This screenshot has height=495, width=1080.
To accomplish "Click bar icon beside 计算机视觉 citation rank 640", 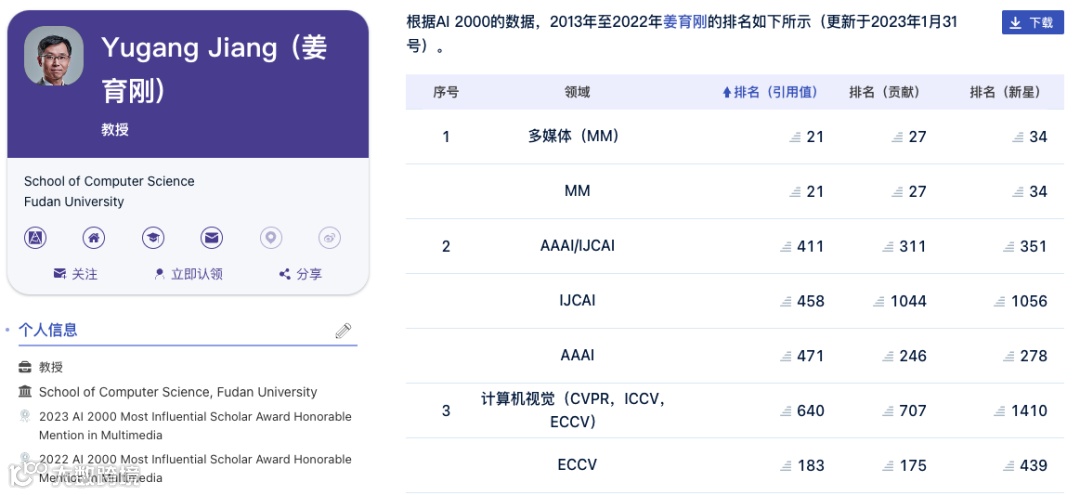I will 786,411.
